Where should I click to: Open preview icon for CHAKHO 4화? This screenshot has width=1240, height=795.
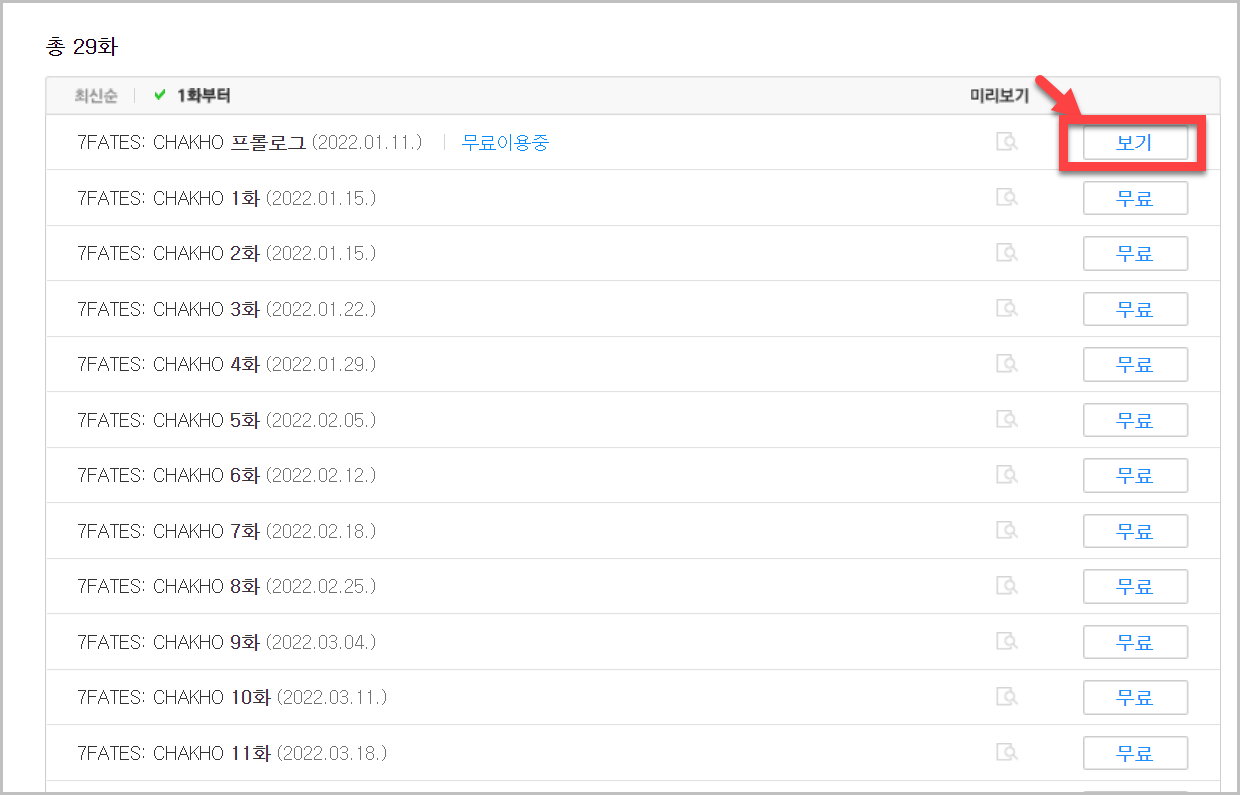(x=1007, y=364)
